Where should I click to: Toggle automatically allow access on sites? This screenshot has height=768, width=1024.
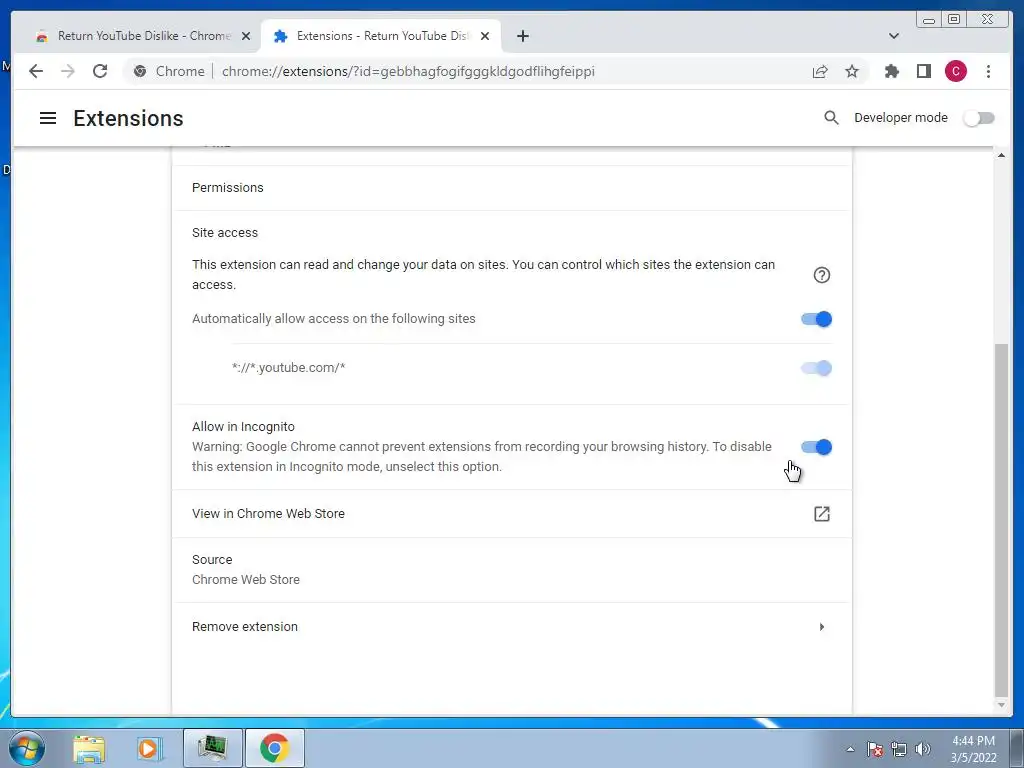(816, 319)
